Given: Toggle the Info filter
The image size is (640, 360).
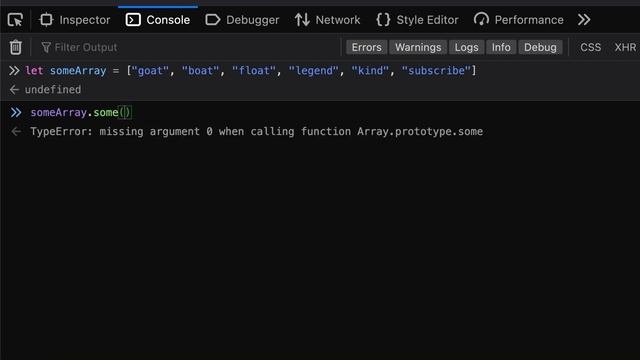Looking at the screenshot, I should pyautogui.click(x=501, y=47).
